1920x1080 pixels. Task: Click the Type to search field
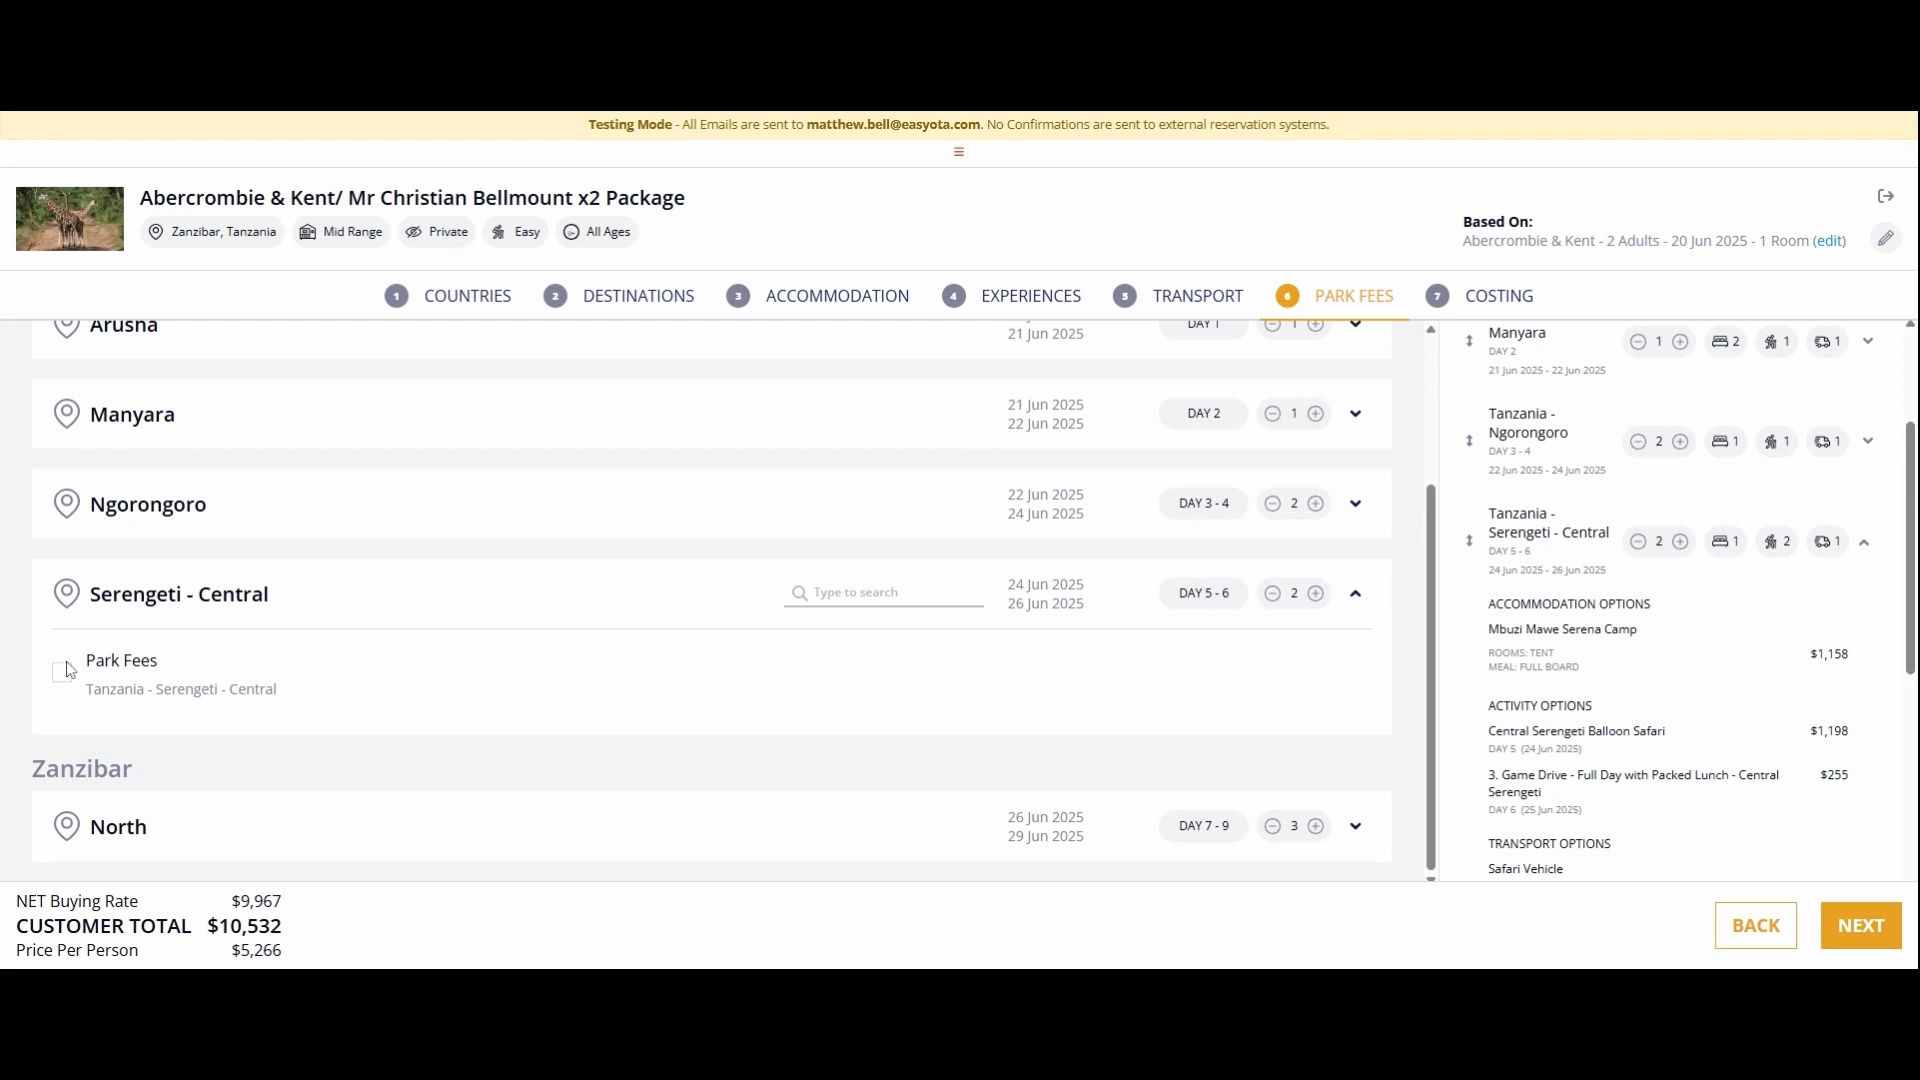884,593
